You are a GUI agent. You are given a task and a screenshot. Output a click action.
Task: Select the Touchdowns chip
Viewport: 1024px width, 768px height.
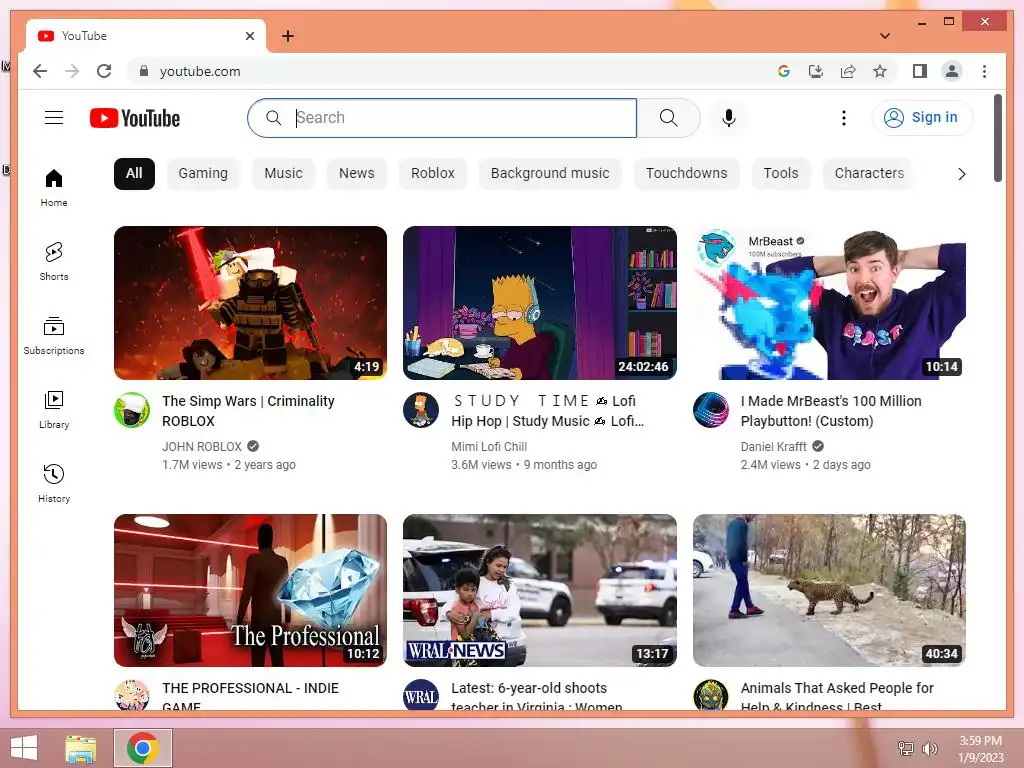point(686,174)
